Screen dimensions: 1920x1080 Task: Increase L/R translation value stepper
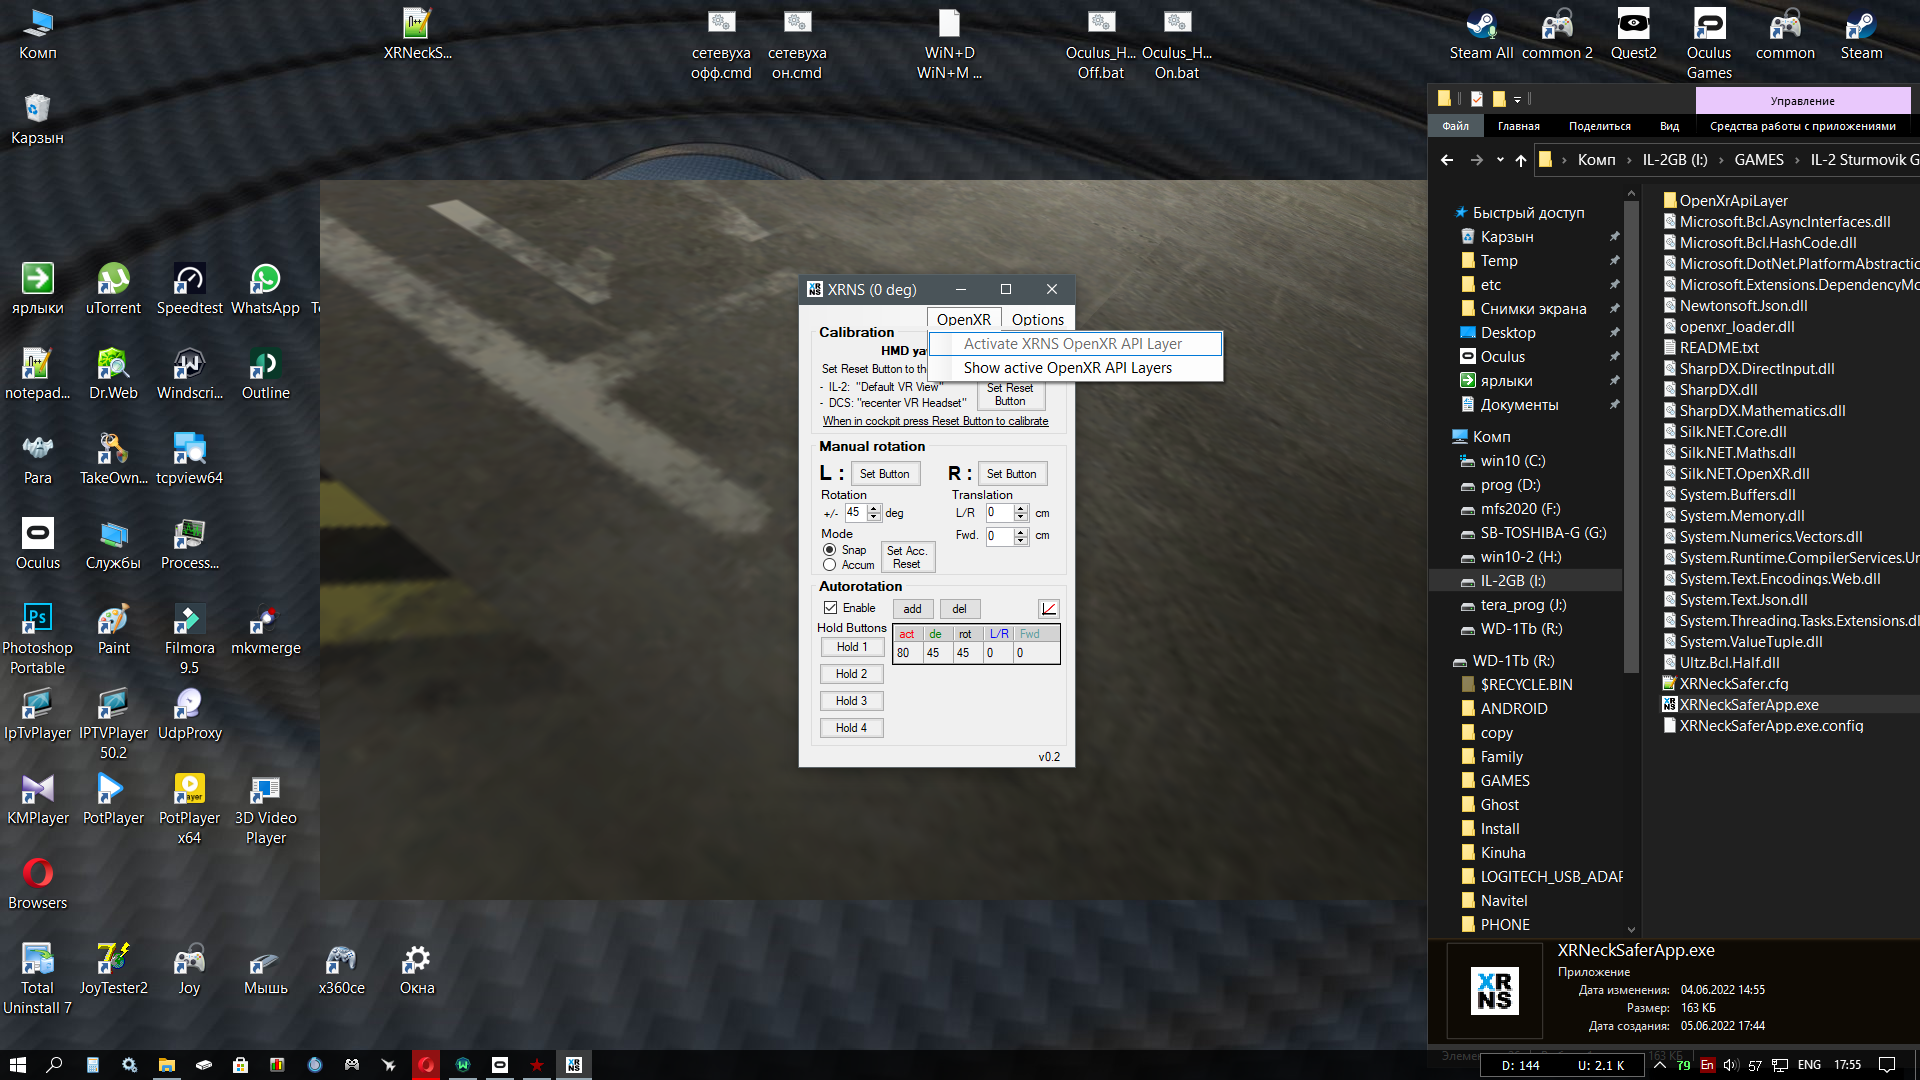click(1021, 508)
